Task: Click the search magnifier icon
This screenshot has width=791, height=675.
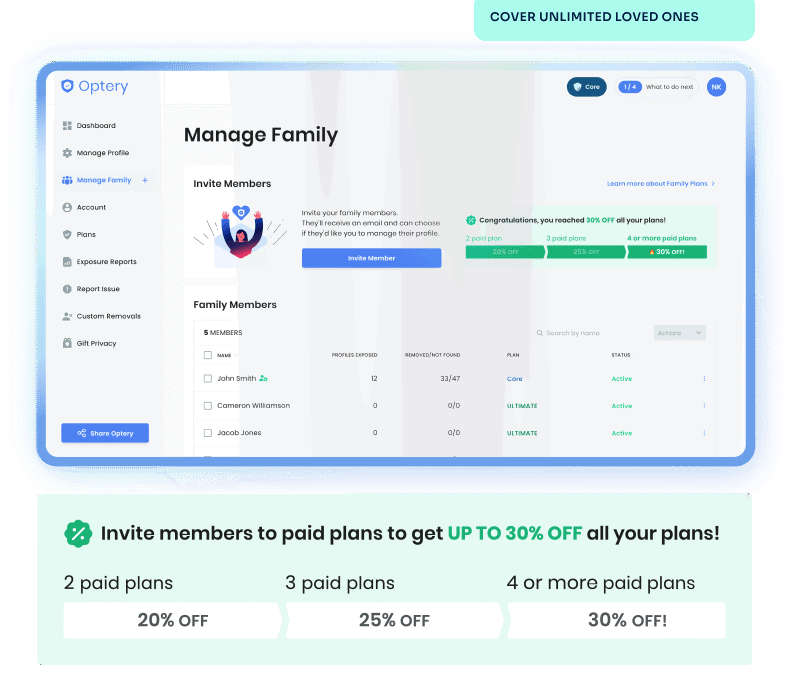Action: point(539,333)
